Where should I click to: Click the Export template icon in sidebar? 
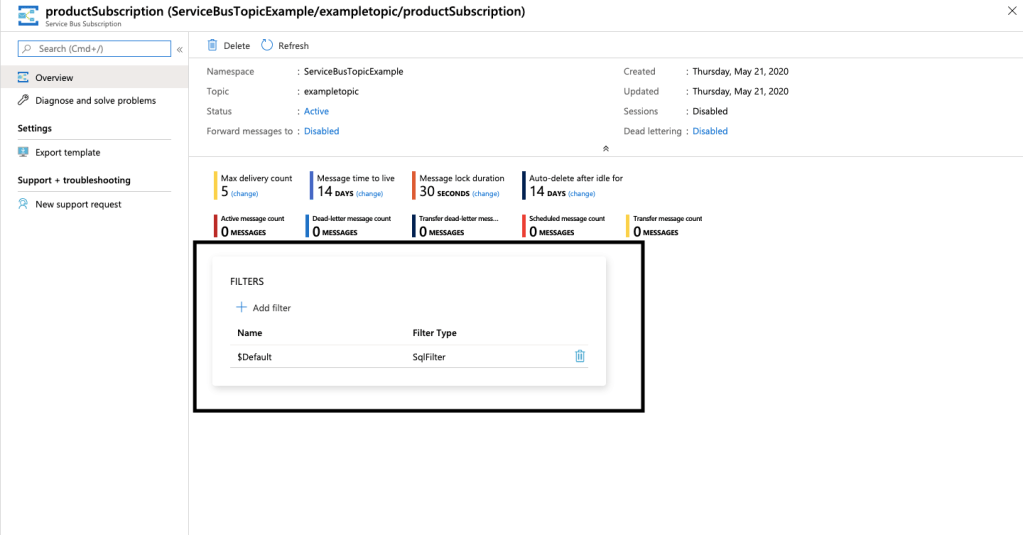tap(24, 152)
